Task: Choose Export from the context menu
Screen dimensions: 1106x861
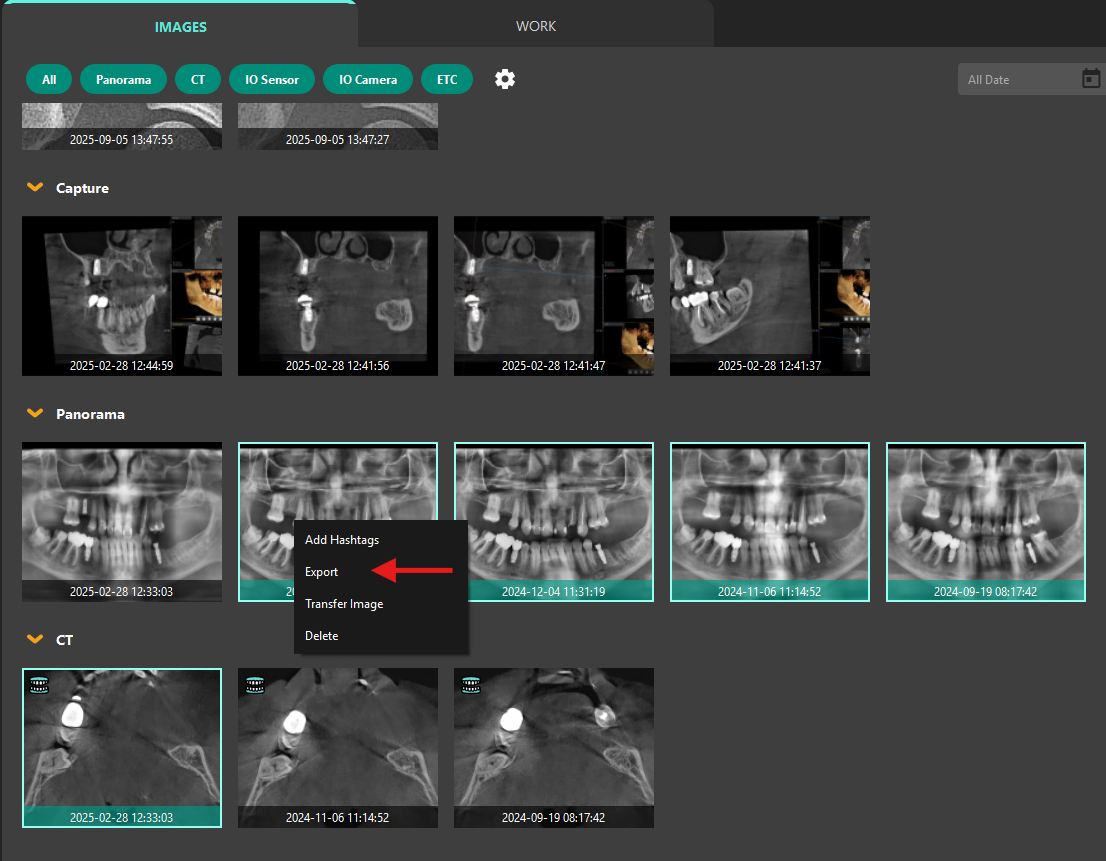Action: 381,572
